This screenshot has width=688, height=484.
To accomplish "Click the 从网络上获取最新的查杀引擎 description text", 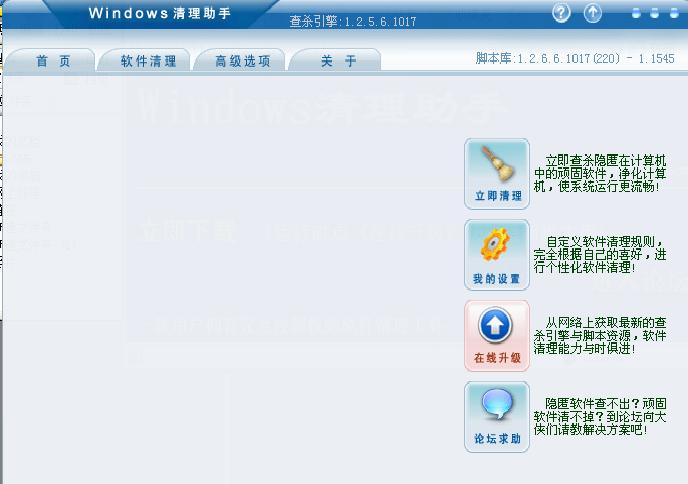I will click(x=600, y=335).
